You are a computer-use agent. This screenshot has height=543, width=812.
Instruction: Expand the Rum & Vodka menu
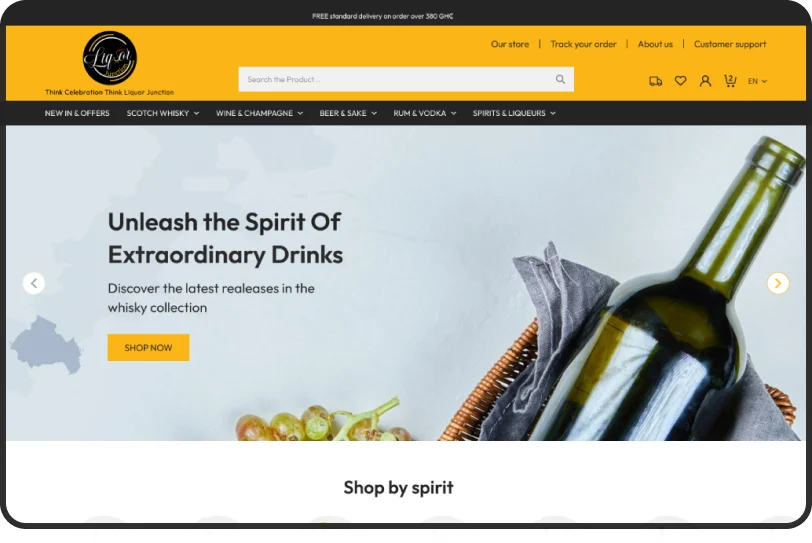425,113
